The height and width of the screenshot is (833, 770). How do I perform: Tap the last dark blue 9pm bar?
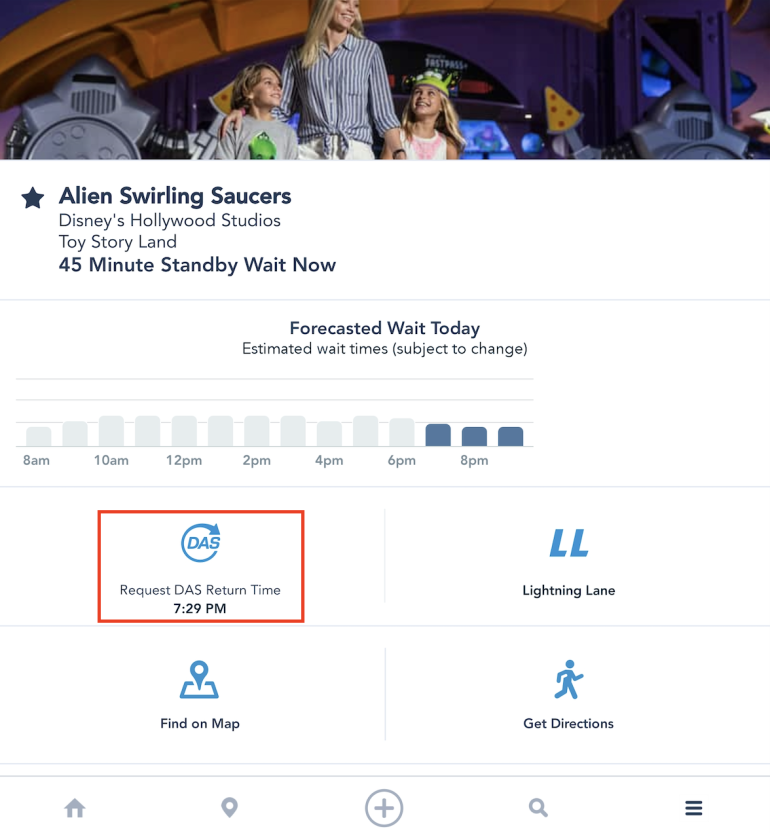511,437
